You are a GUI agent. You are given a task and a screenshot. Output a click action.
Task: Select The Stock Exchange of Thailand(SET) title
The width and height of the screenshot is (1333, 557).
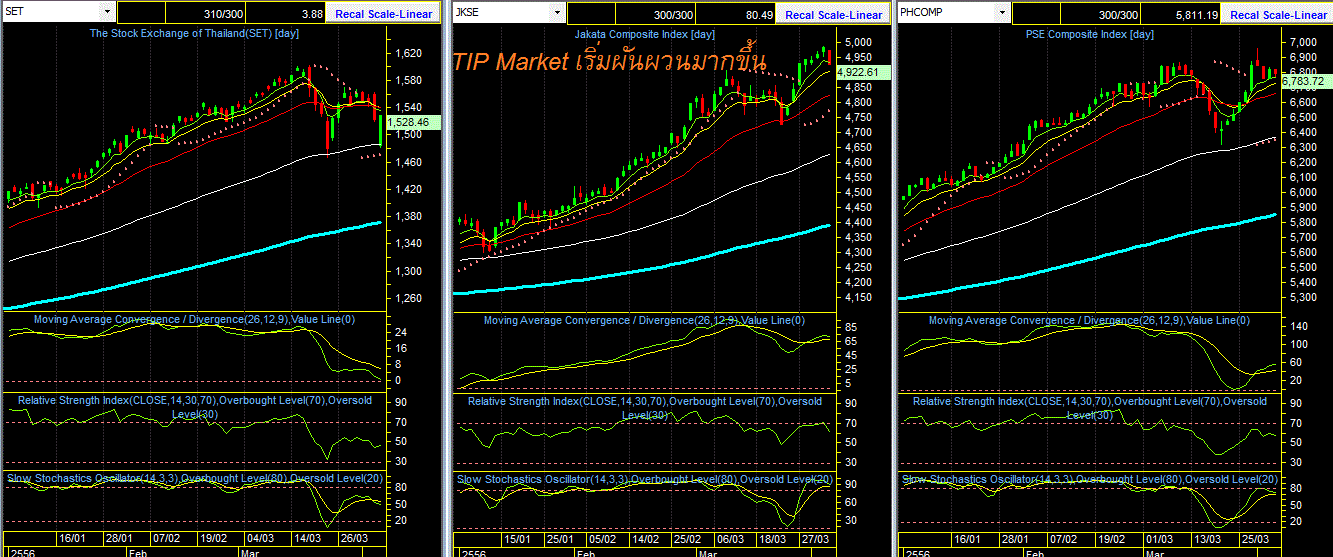coord(194,33)
